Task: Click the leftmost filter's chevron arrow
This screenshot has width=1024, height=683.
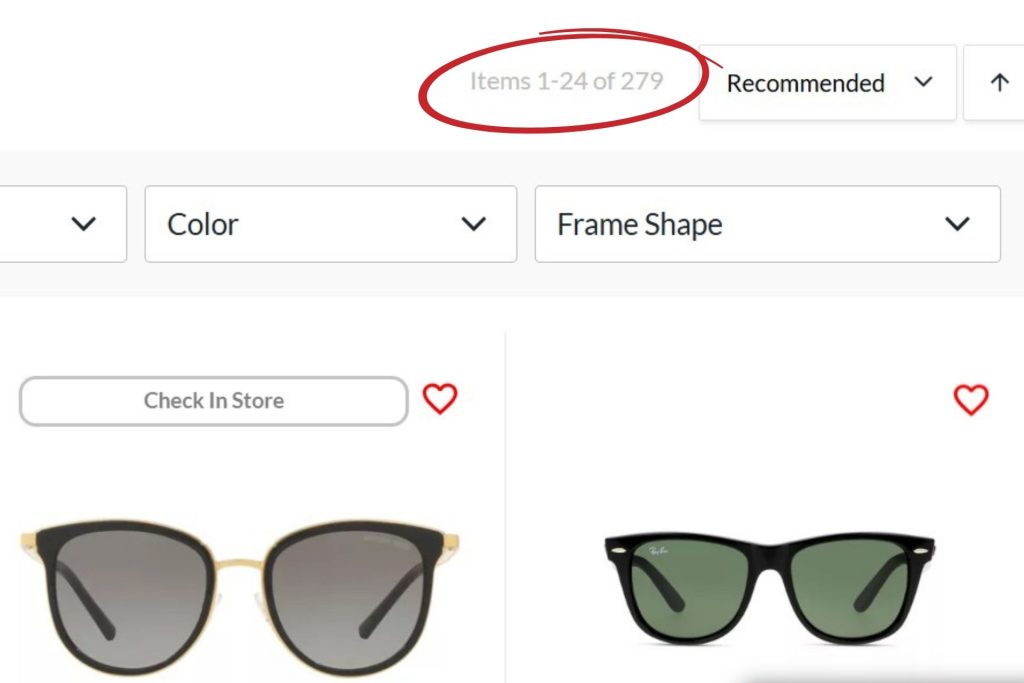Action: [85, 224]
